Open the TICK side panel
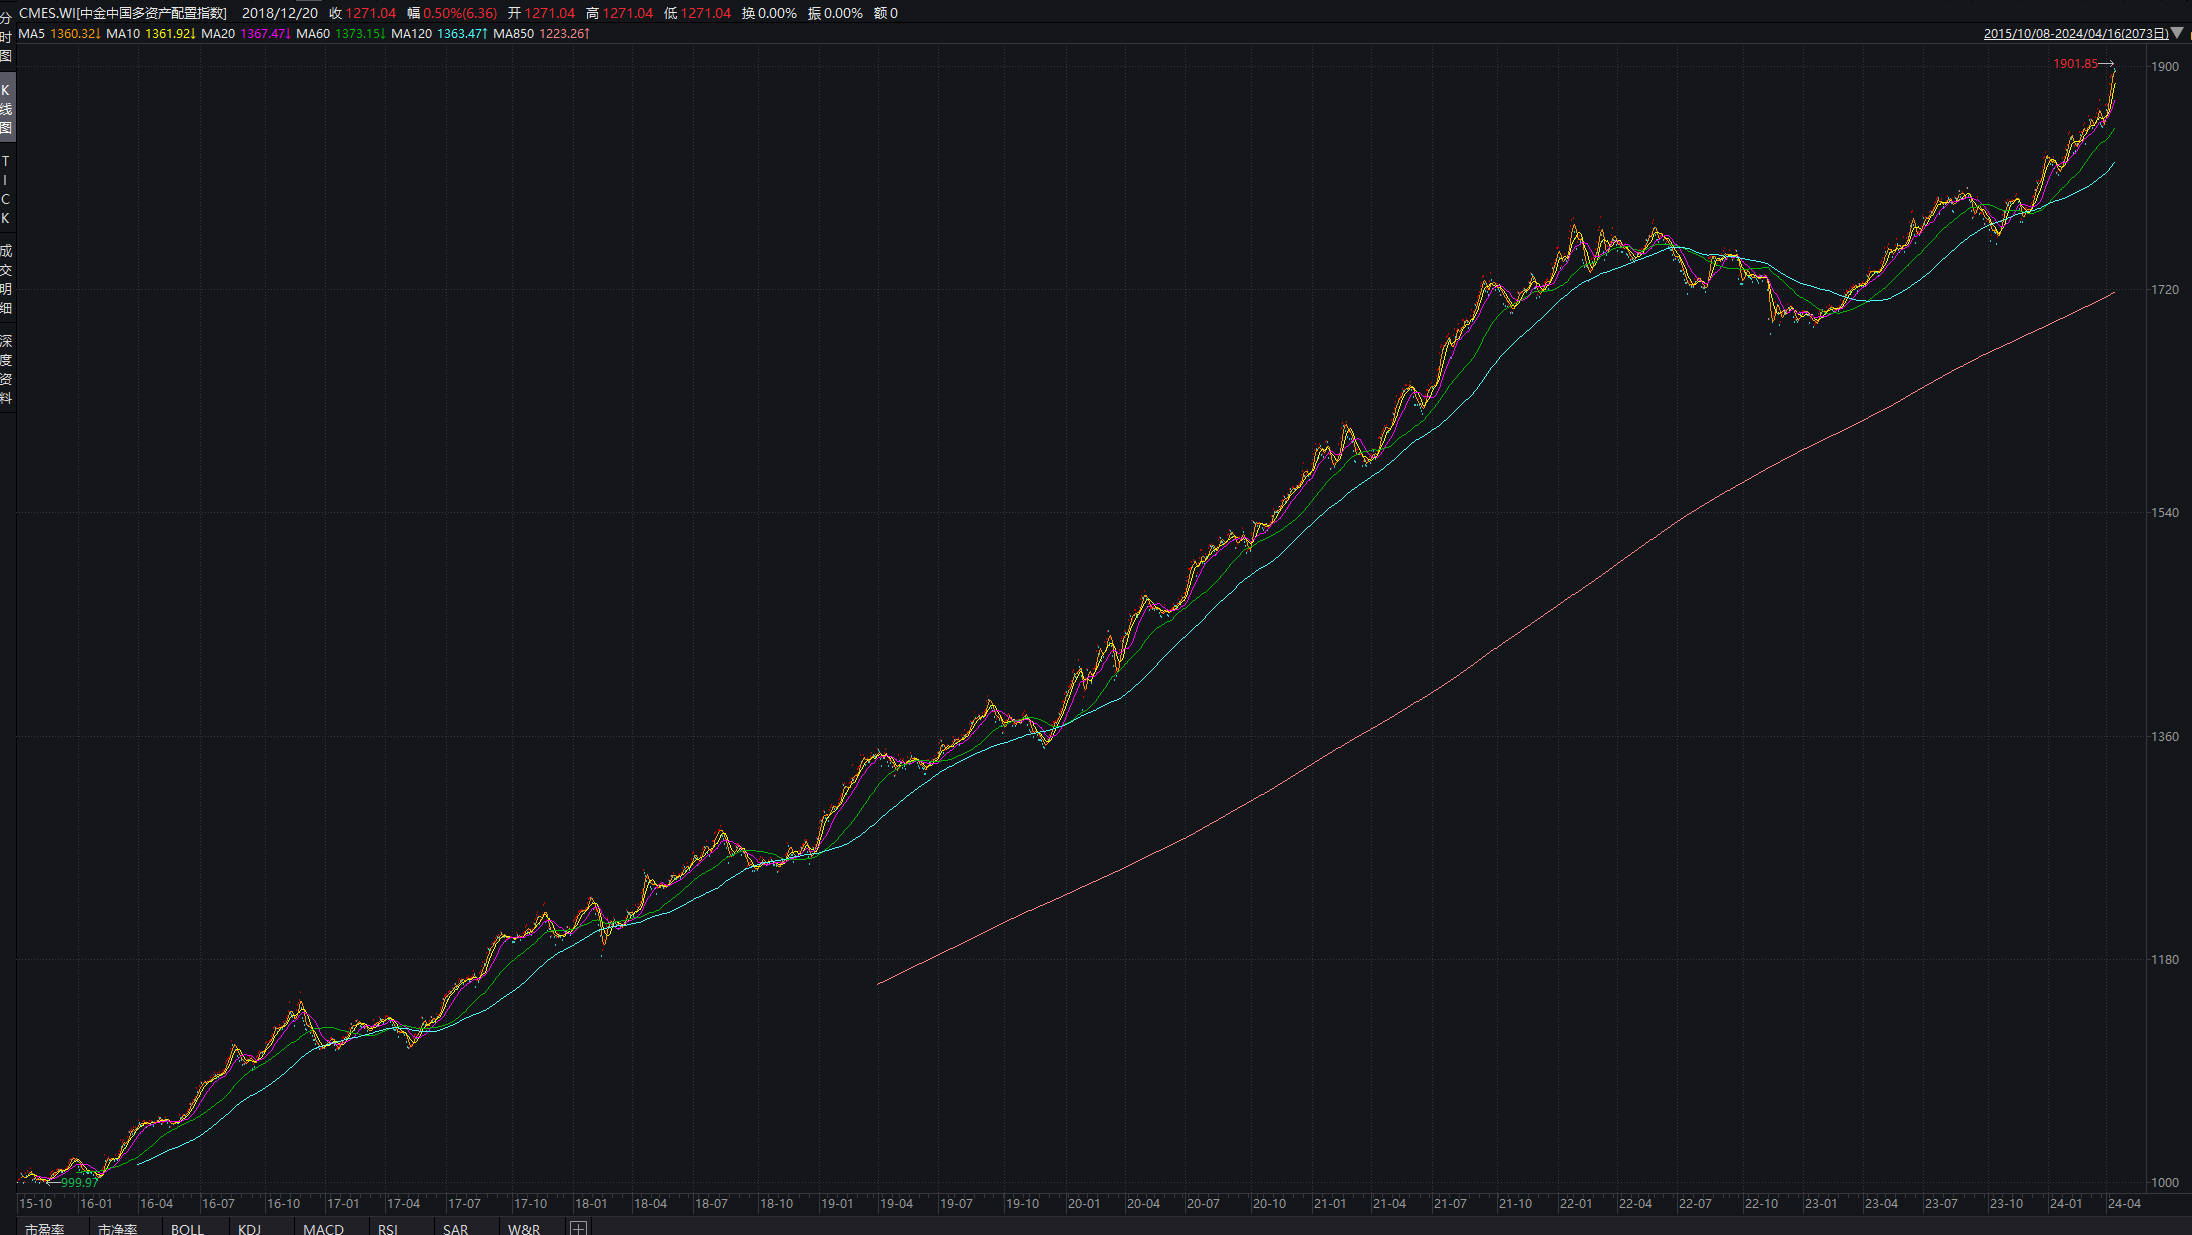Screen dimensions: 2192x1235 click(6, 189)
